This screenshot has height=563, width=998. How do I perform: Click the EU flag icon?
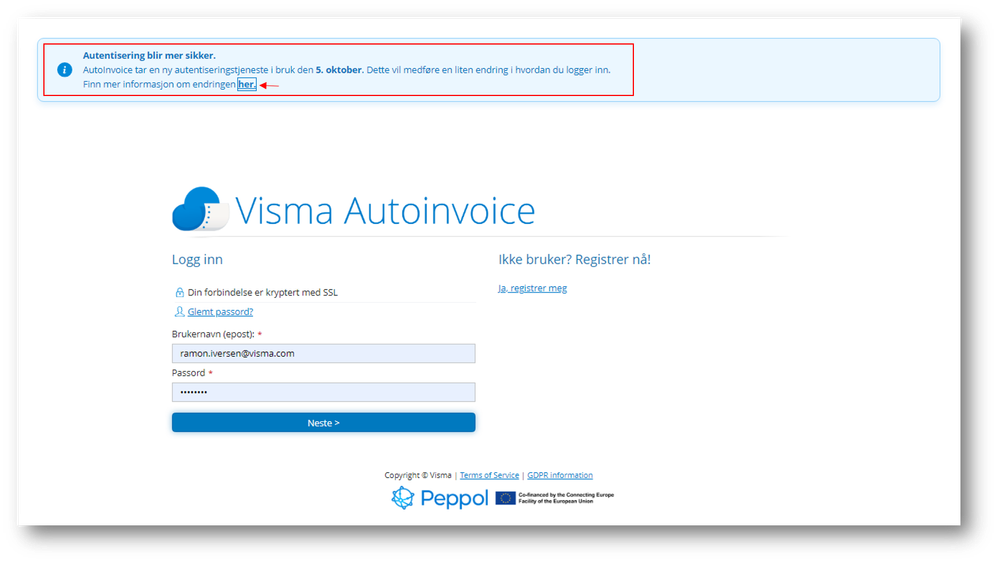pyautogui.click(x=505, y=498)
